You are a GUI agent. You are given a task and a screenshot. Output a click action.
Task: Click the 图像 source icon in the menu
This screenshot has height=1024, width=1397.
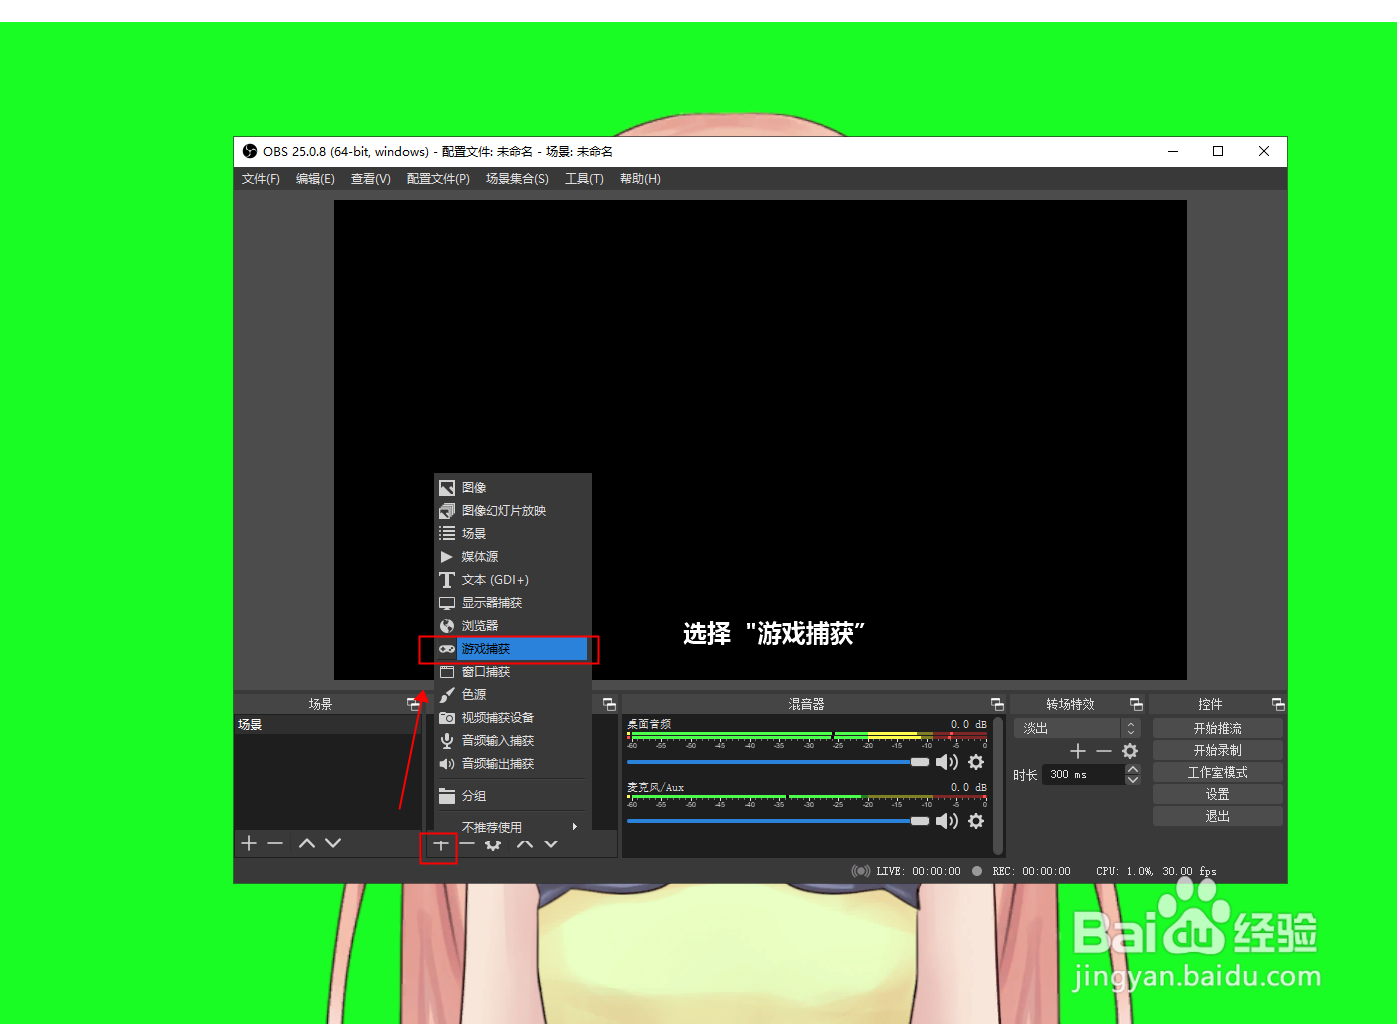point(447,488)
